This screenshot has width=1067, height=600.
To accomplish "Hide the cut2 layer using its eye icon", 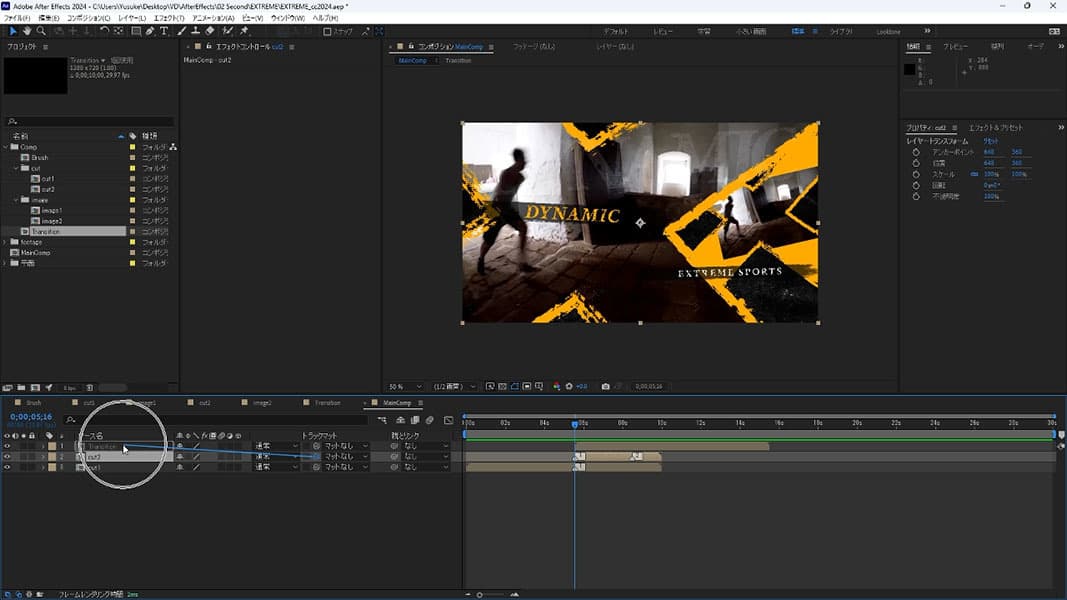I will point(7,457).
